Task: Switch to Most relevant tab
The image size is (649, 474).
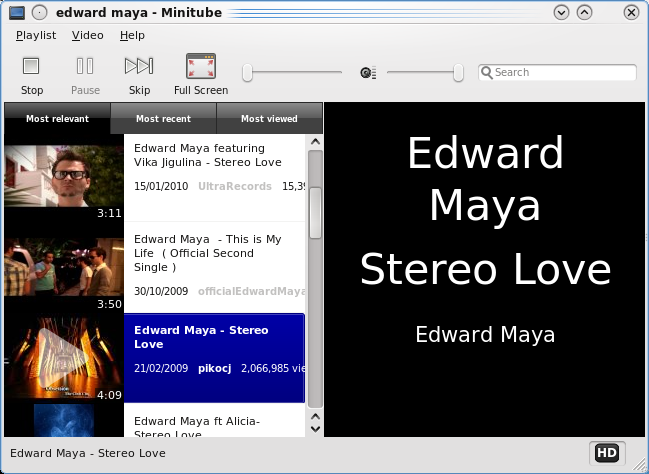Action: pos(58,118)
